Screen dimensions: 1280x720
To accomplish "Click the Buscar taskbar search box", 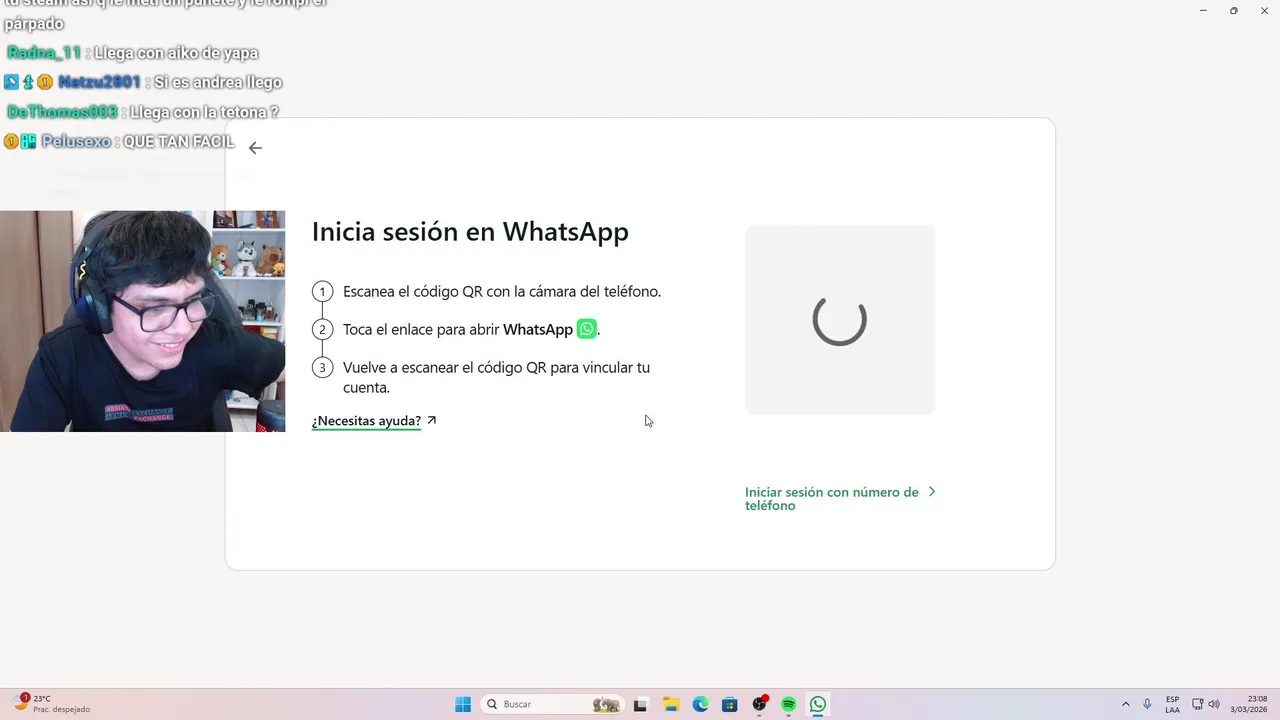I will pyautogui.click(x=552, y=704).
